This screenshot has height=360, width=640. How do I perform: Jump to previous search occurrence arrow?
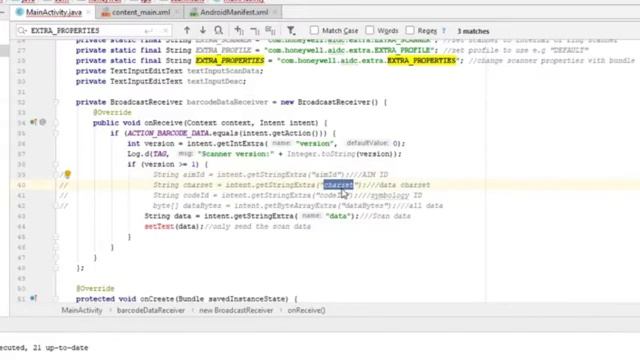(187, 31)
